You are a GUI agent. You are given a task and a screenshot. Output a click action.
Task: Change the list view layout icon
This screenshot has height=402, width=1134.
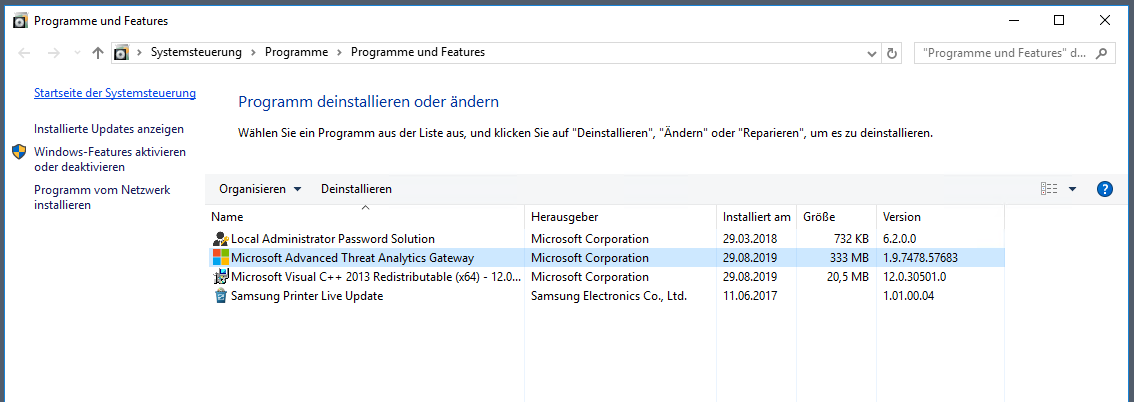click(x=1049, y=189)
